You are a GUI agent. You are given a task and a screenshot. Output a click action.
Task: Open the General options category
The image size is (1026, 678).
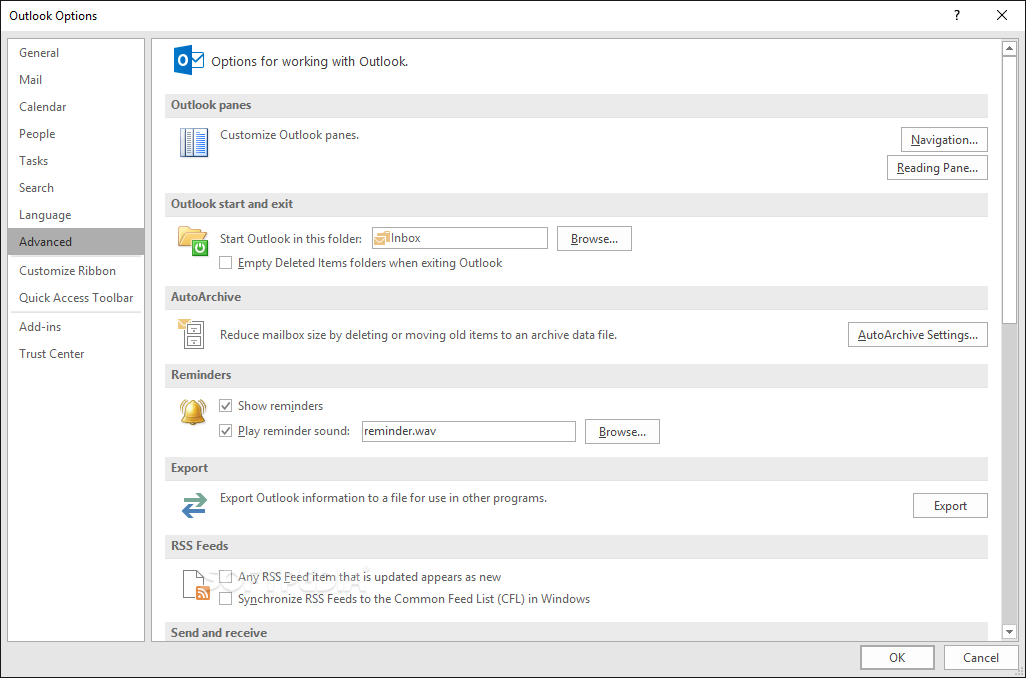point(76,53)
